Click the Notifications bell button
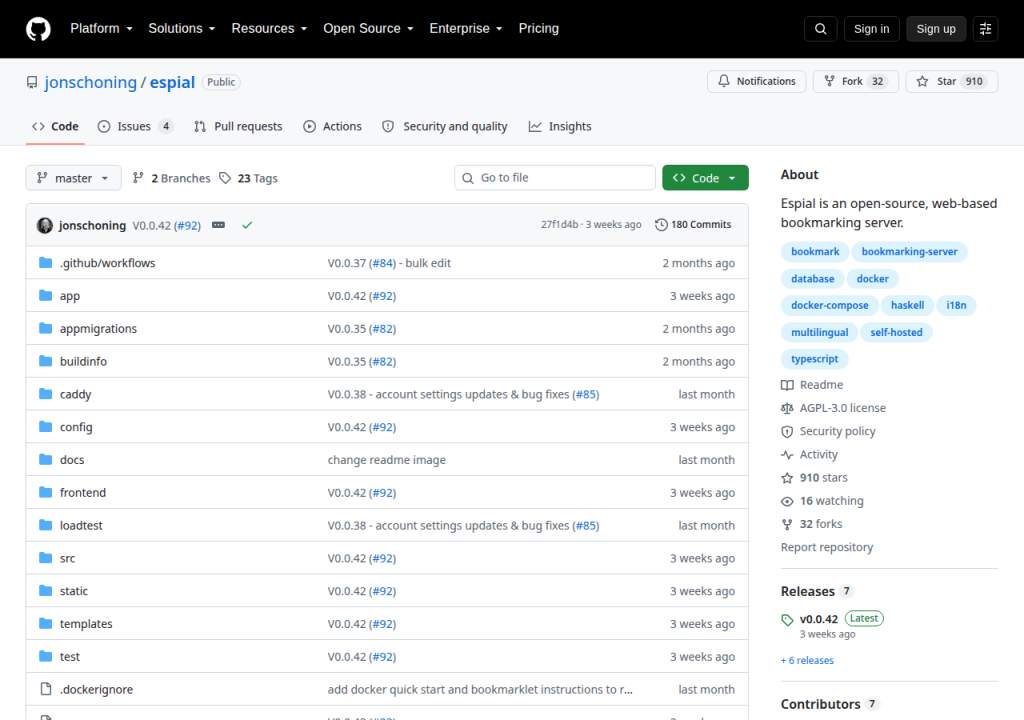 [x=756, y=81]
